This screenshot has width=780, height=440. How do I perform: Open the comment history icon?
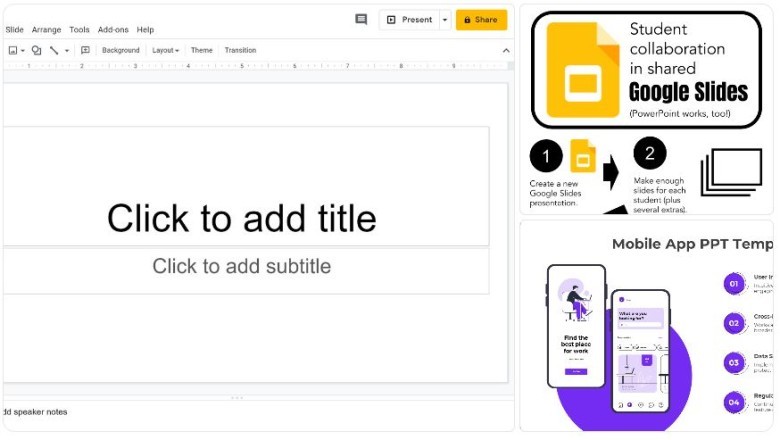[x=361, y=19]
